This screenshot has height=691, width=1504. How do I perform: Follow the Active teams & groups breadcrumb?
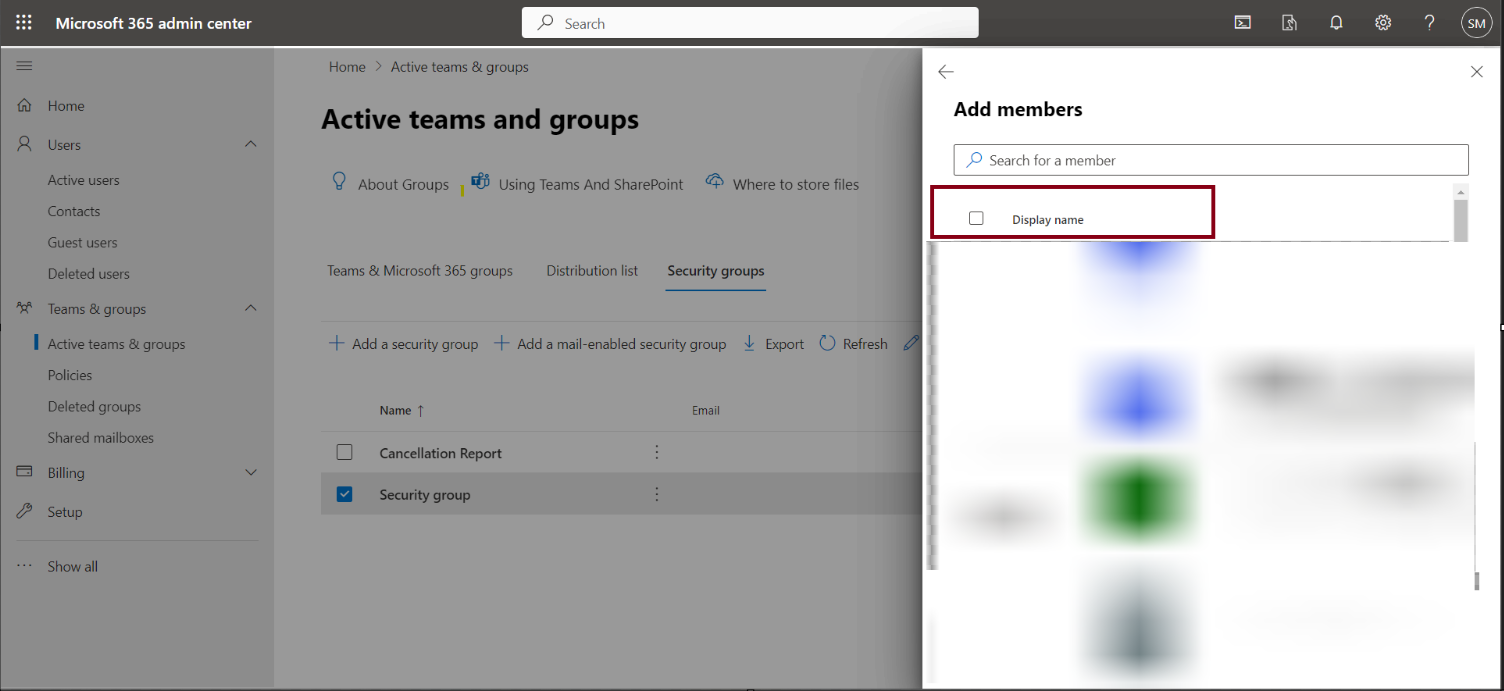460,67
